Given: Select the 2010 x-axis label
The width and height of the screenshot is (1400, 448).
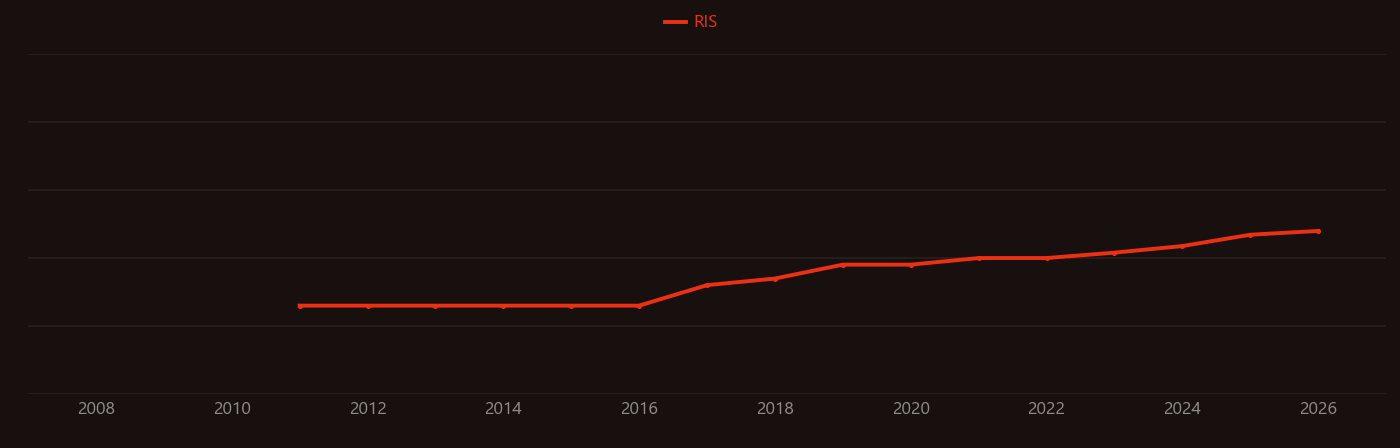Looking at the screenshot, I should (232, 409).
